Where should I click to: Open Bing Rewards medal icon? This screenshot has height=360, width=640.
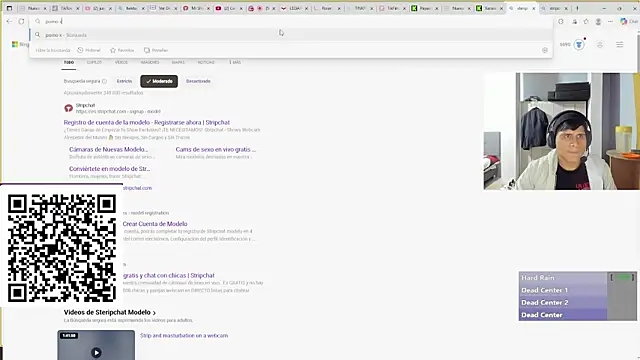coord(579,44)
